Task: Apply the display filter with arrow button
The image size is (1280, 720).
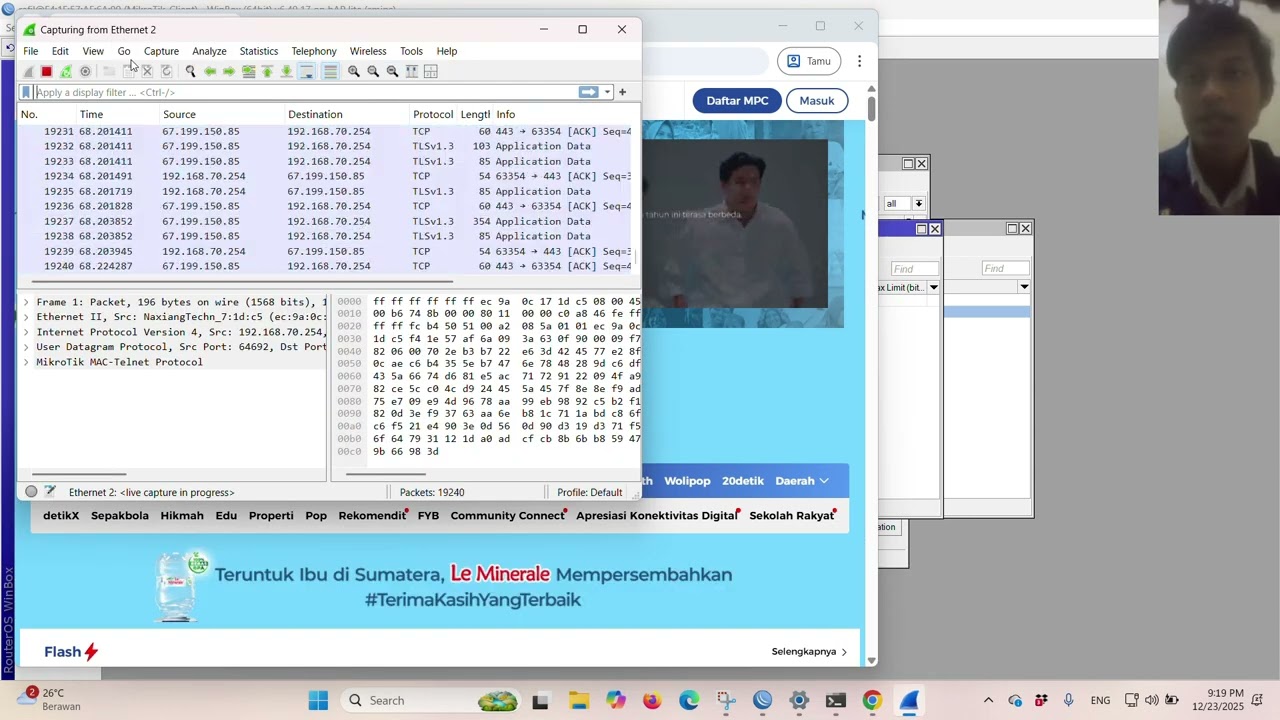Action: 588,92
